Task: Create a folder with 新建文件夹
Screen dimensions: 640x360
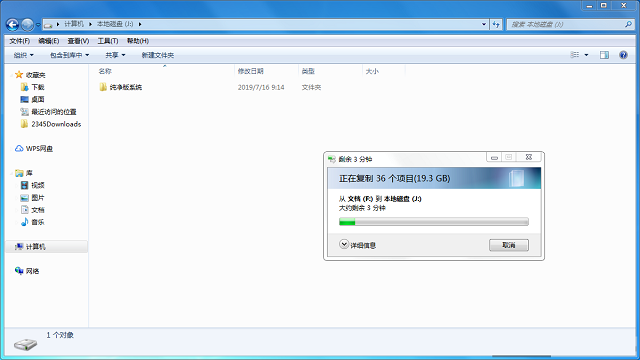Action: click(158, 55)
